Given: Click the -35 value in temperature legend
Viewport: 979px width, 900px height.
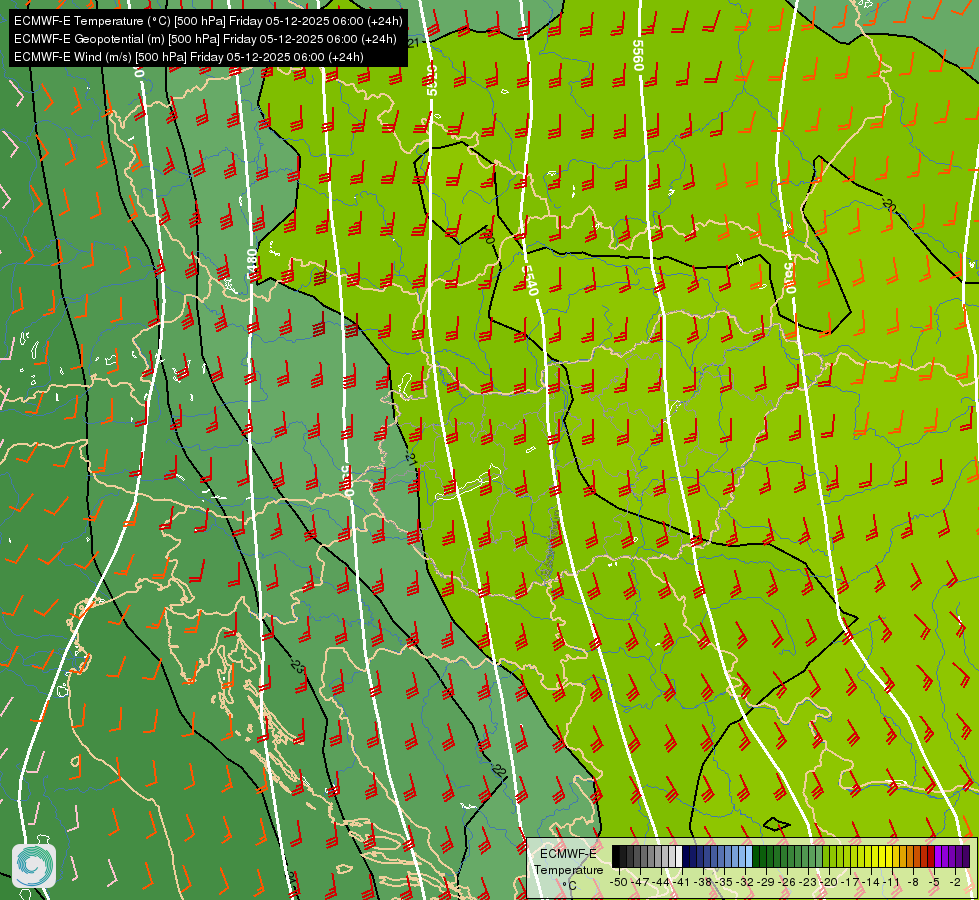Looking at the screenshot, I should [x=724, y=882].
